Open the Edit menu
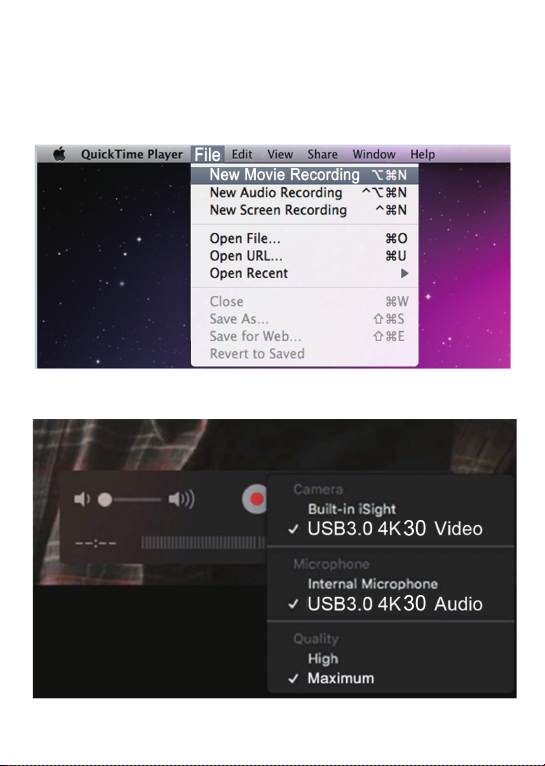Viewport: 545px width, 766px height. [242, 154]
